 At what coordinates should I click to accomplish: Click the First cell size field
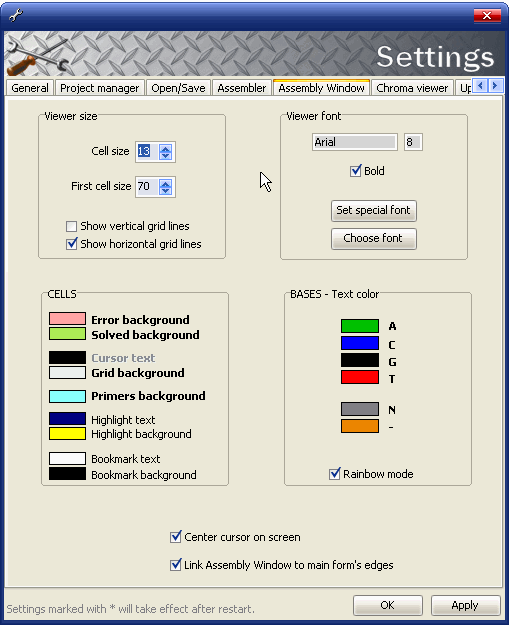(147, 187)
